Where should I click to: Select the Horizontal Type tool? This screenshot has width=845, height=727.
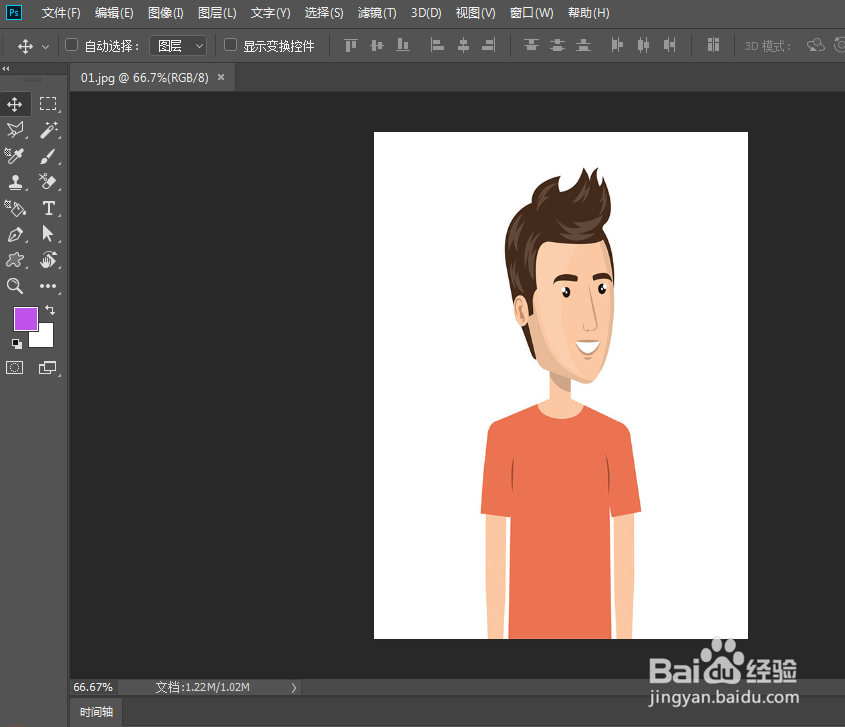pyautogui.click(x=47, y=208)
